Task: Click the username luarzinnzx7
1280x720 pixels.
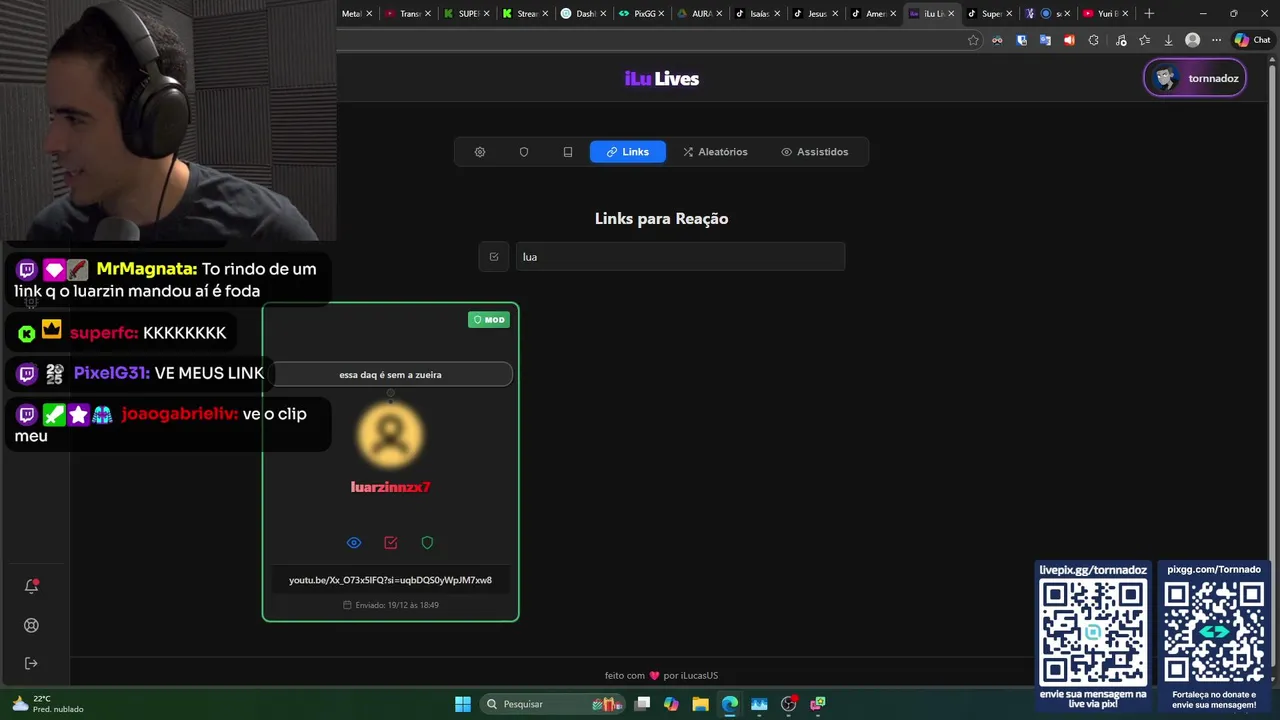Action: 391,487
